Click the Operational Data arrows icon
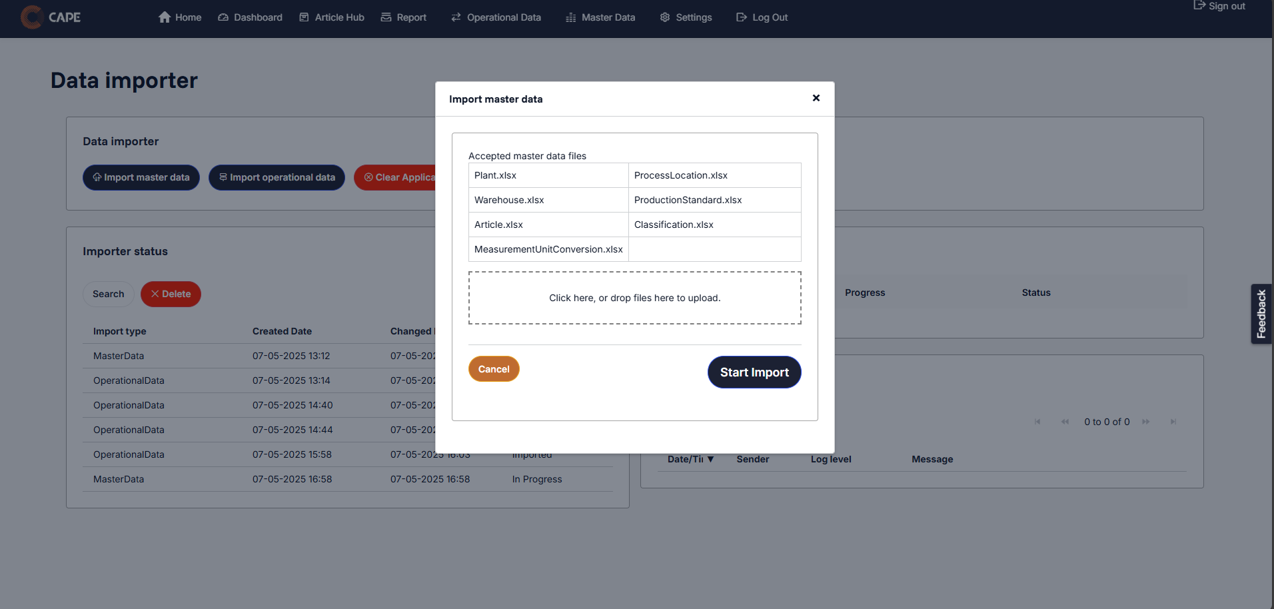 click(455, 17)
